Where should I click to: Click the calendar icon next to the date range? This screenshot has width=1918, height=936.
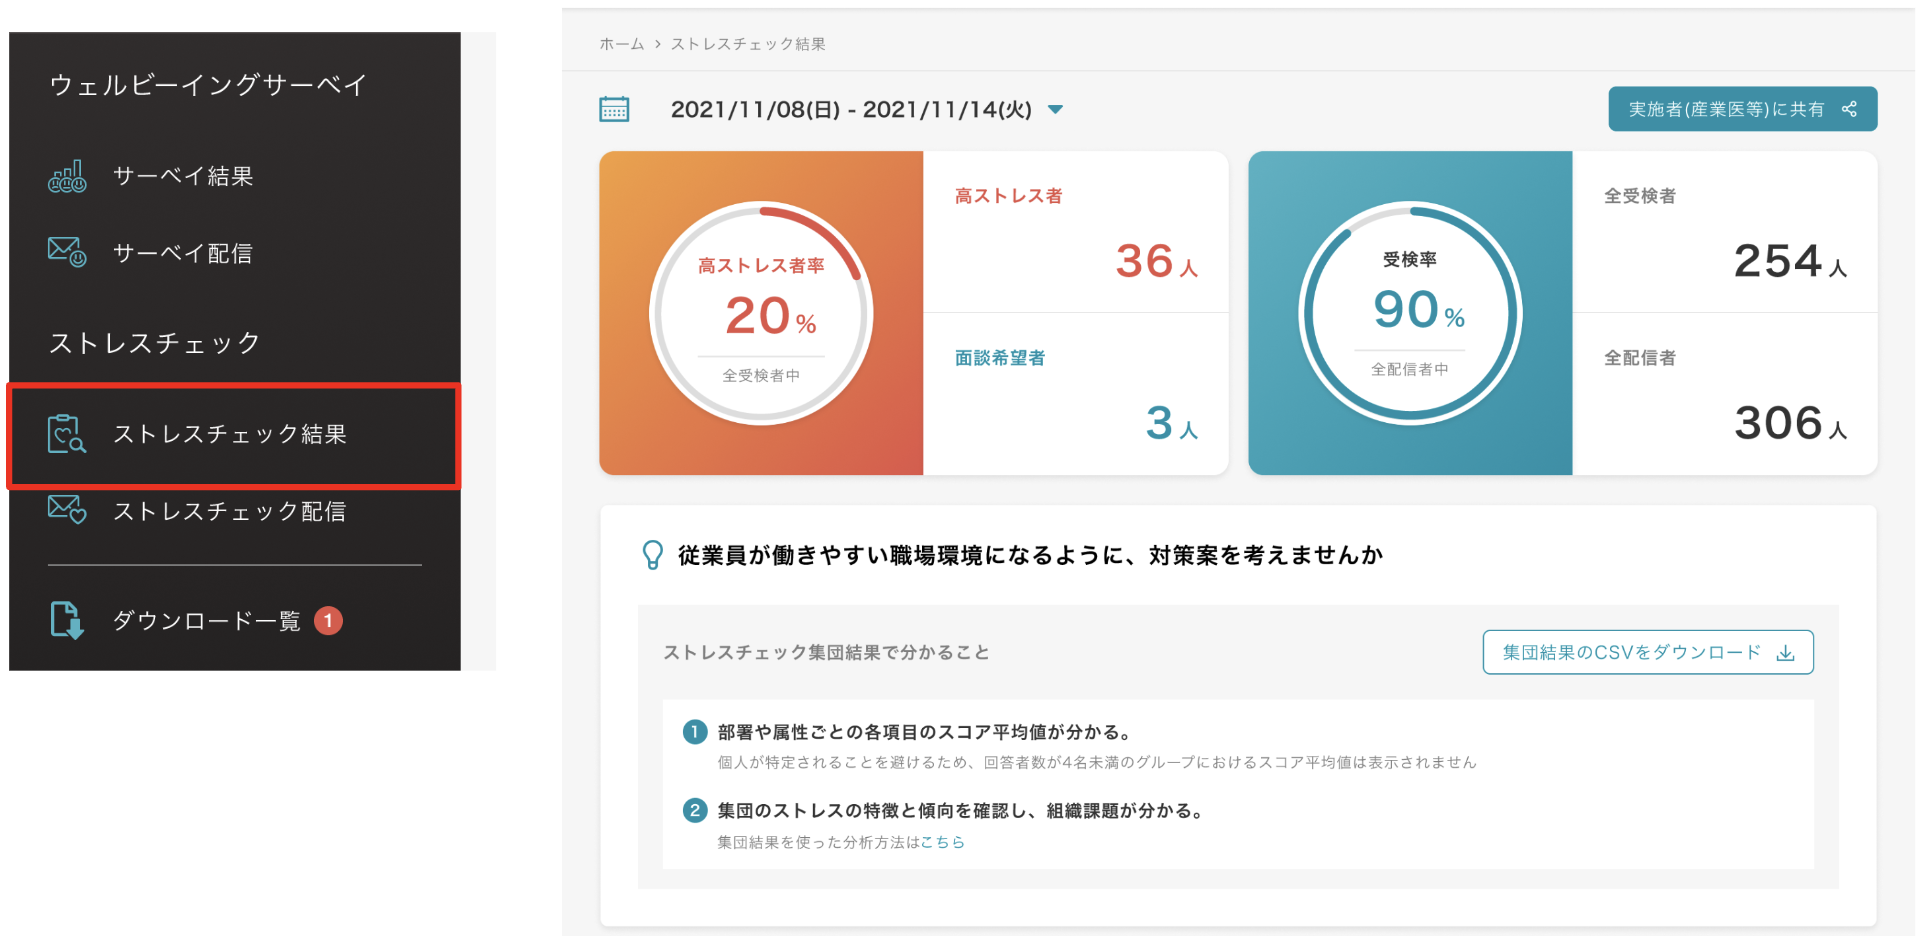(x=613, y=109)
